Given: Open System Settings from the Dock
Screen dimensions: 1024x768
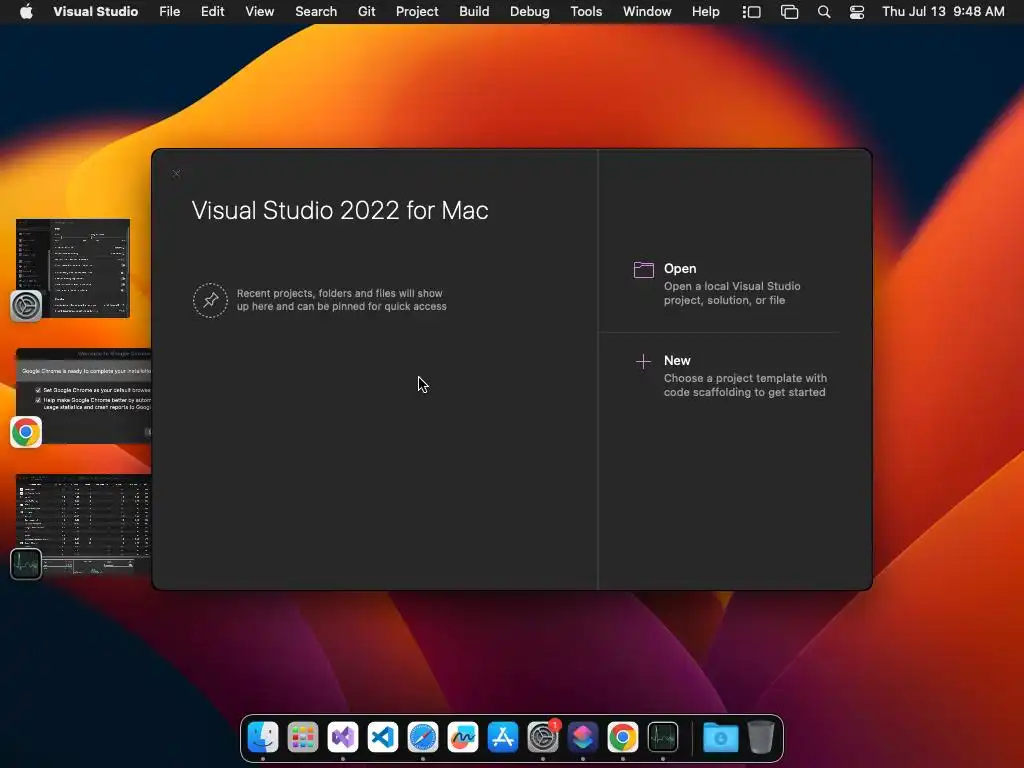Looking at the screenshot, I should pos(543,737).
